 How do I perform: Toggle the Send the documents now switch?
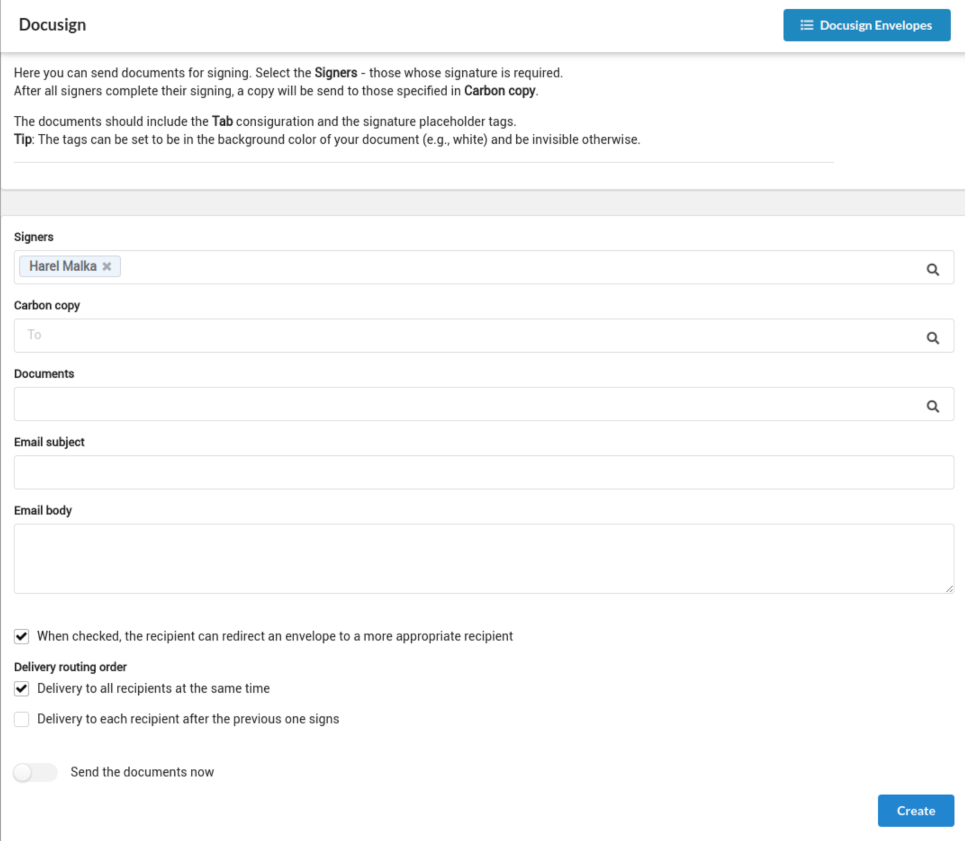(x=35, y=772)
